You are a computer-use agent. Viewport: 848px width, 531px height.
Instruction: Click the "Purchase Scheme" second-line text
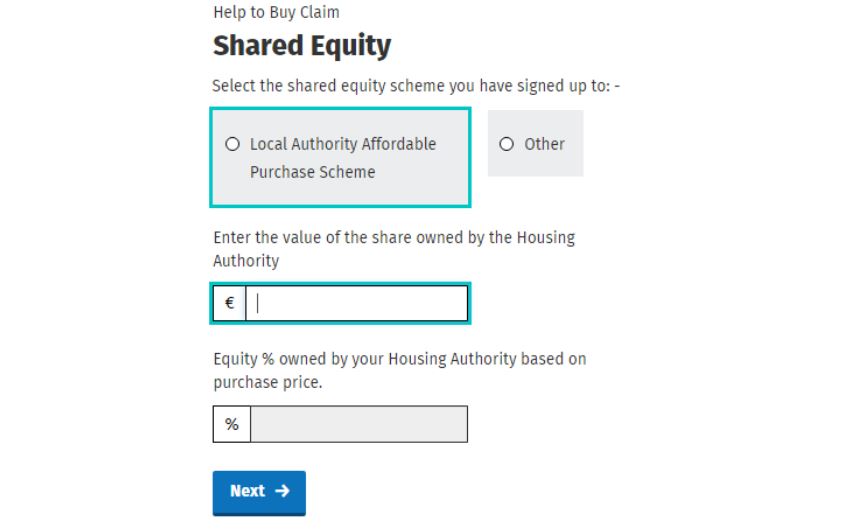(312, 172)
